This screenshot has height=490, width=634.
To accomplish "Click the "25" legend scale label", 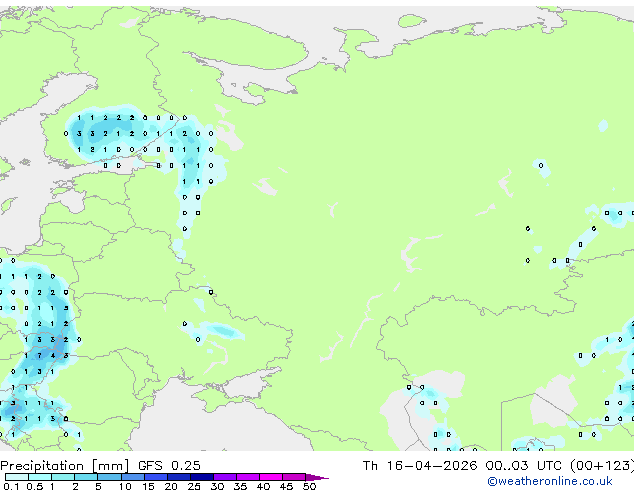I will [x=194, y=486].
